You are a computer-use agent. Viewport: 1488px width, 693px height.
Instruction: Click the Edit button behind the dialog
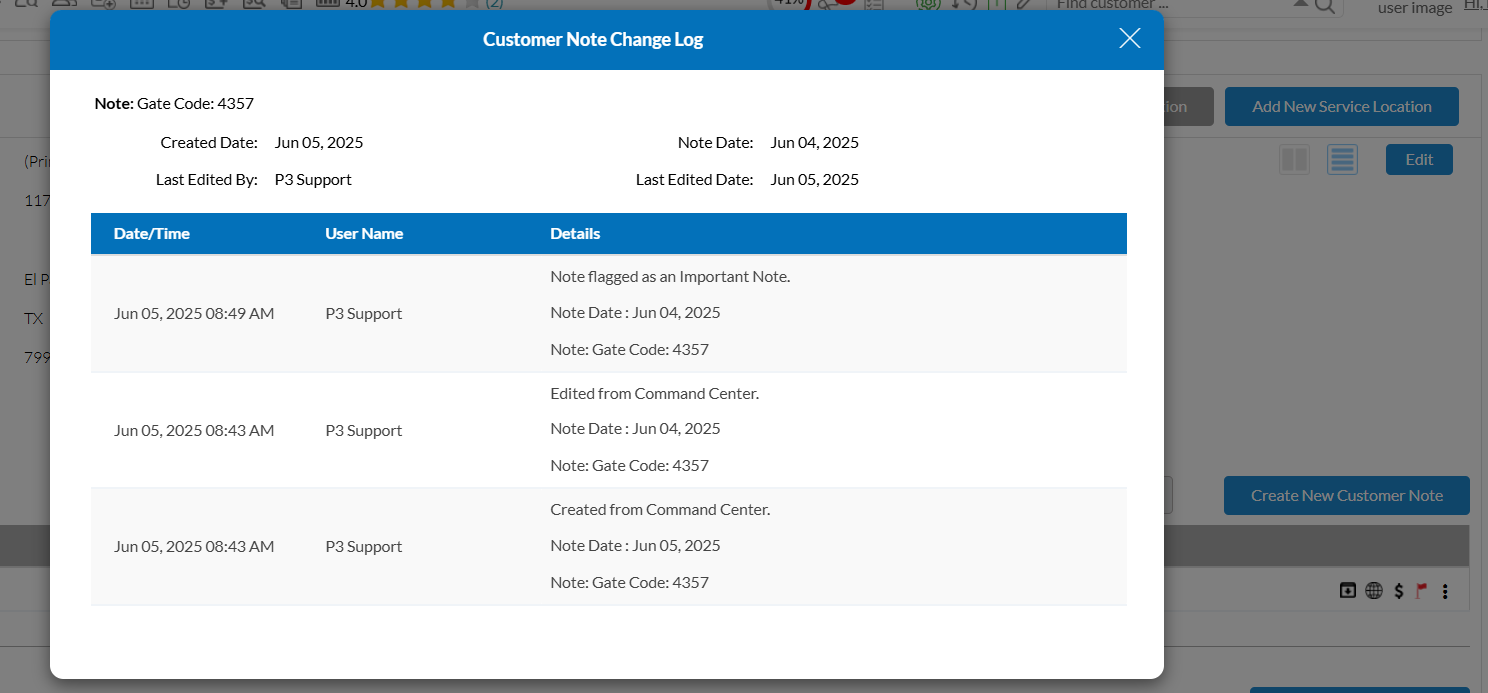click(1419, 159)
